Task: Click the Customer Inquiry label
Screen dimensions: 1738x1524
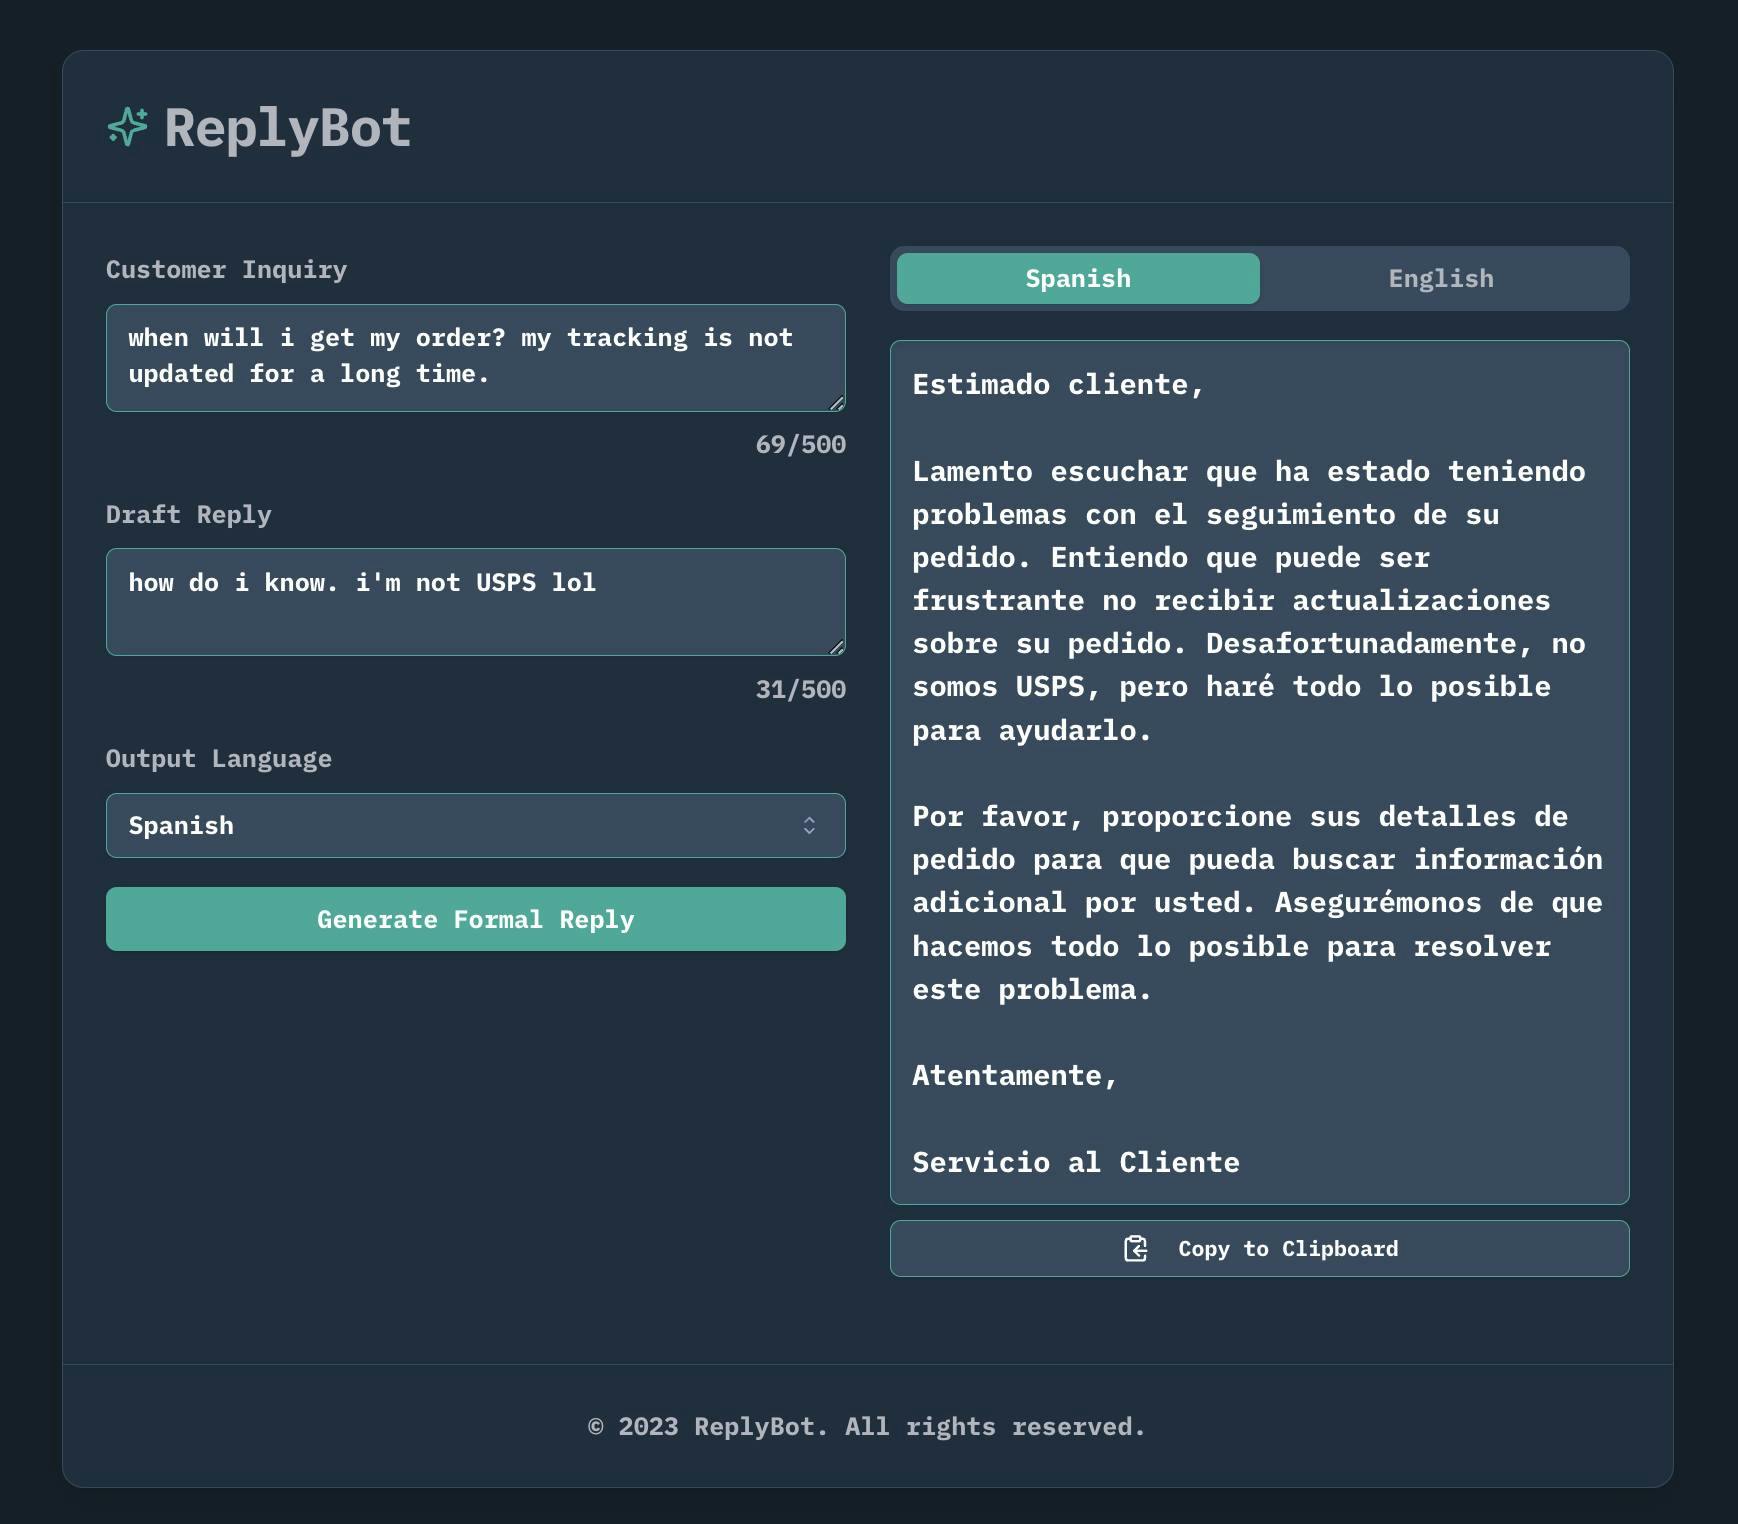Action: coord(226,270)
